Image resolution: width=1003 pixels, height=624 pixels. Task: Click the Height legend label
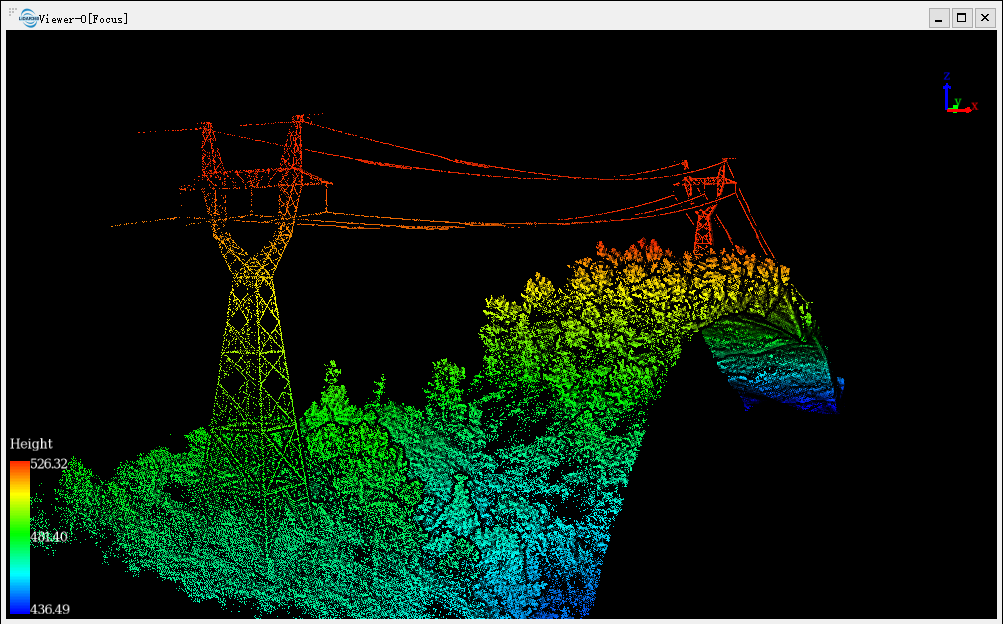(31, 444)
